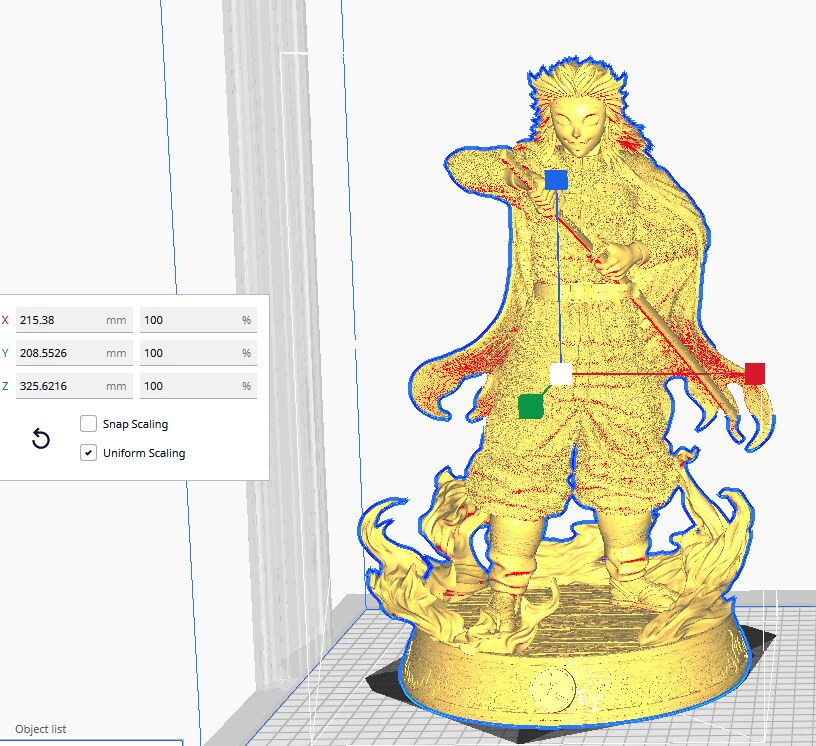Select the green Y-axis scale handle
This screenshot has height=746, width=816.
[x=531, y=407]
